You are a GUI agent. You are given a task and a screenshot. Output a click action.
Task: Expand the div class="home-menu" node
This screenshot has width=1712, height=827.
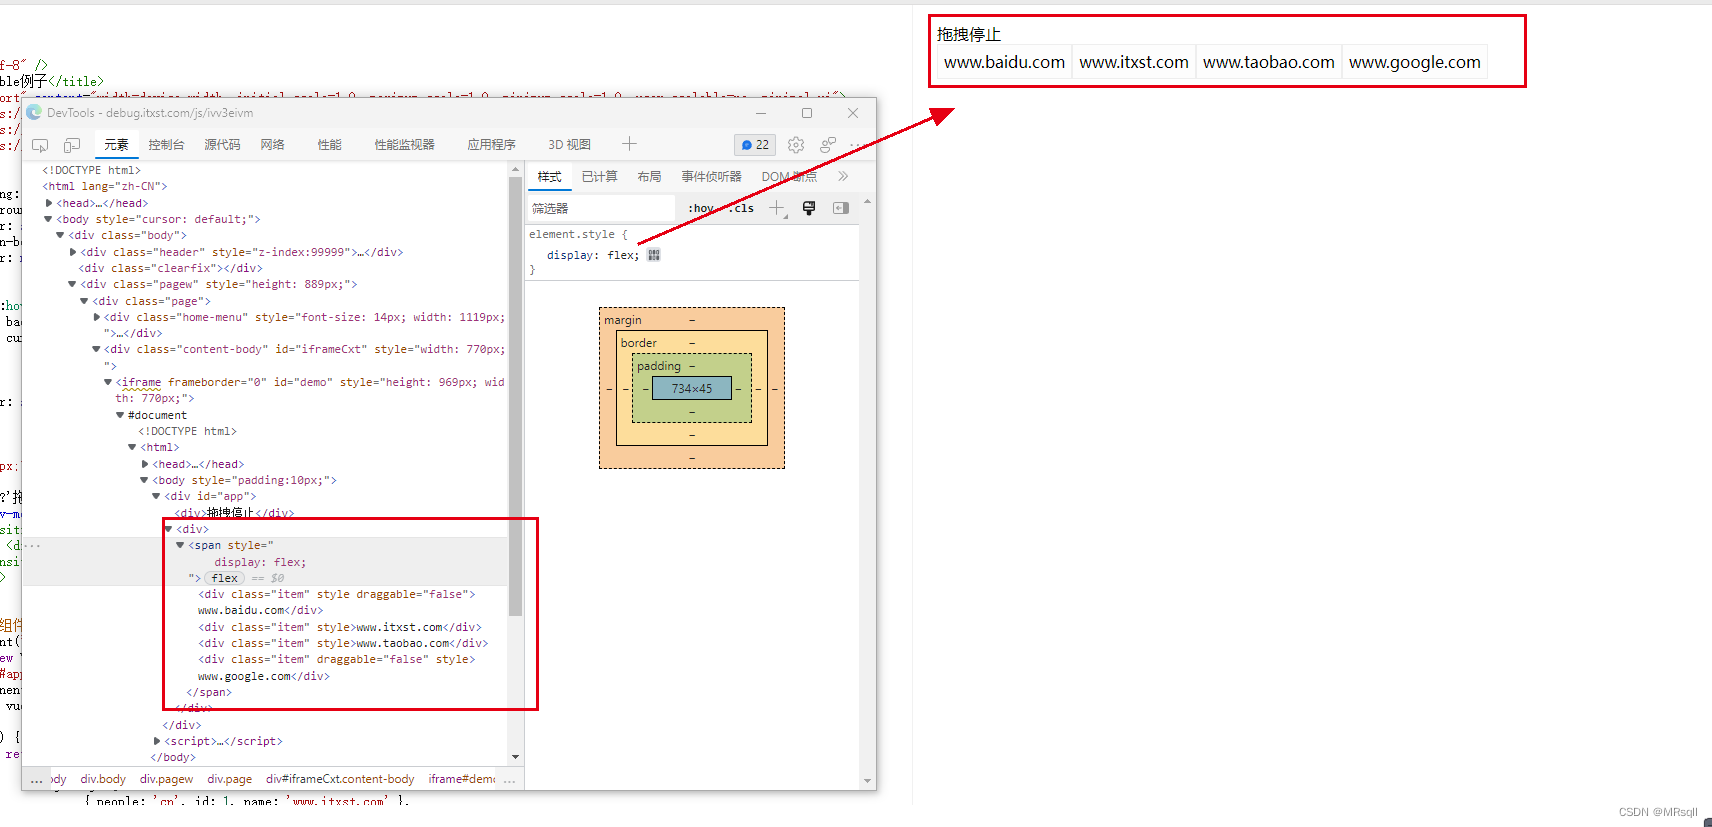(96, 317)
